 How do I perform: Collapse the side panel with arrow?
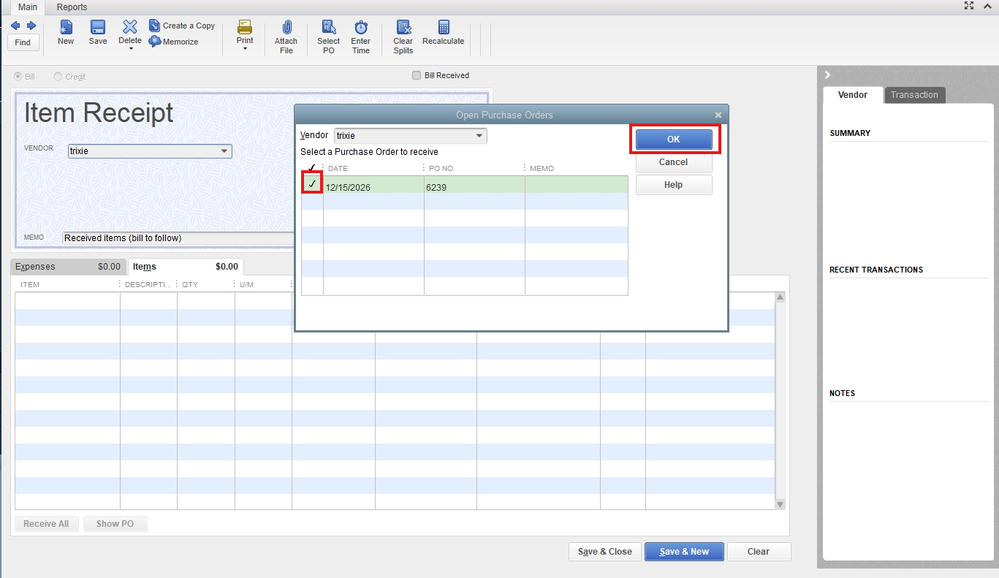[x=828, y=75]
